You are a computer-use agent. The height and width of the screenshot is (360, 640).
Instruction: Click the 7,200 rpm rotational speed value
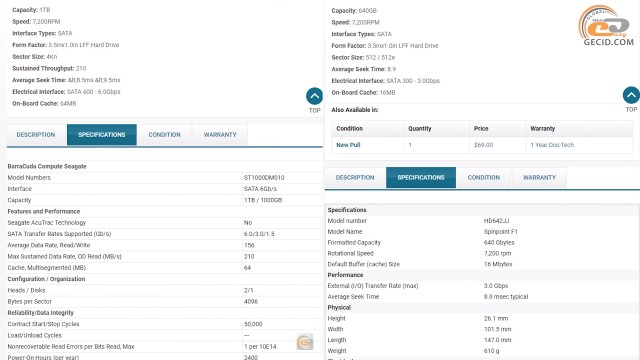(498, 253)
